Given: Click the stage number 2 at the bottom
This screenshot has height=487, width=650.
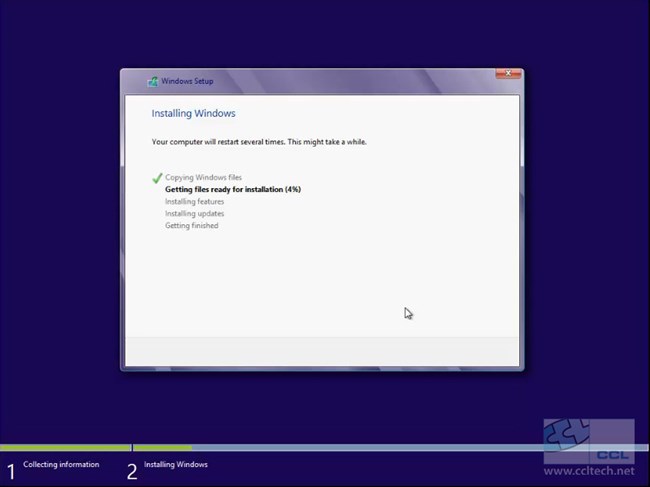Looking at the screenshot, I should 132,472.
